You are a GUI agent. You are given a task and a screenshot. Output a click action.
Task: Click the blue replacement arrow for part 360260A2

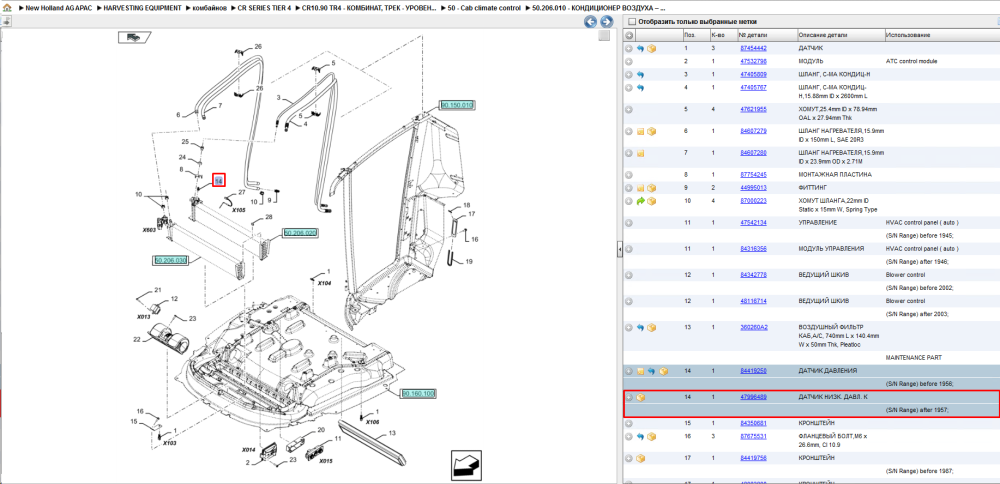640,328
